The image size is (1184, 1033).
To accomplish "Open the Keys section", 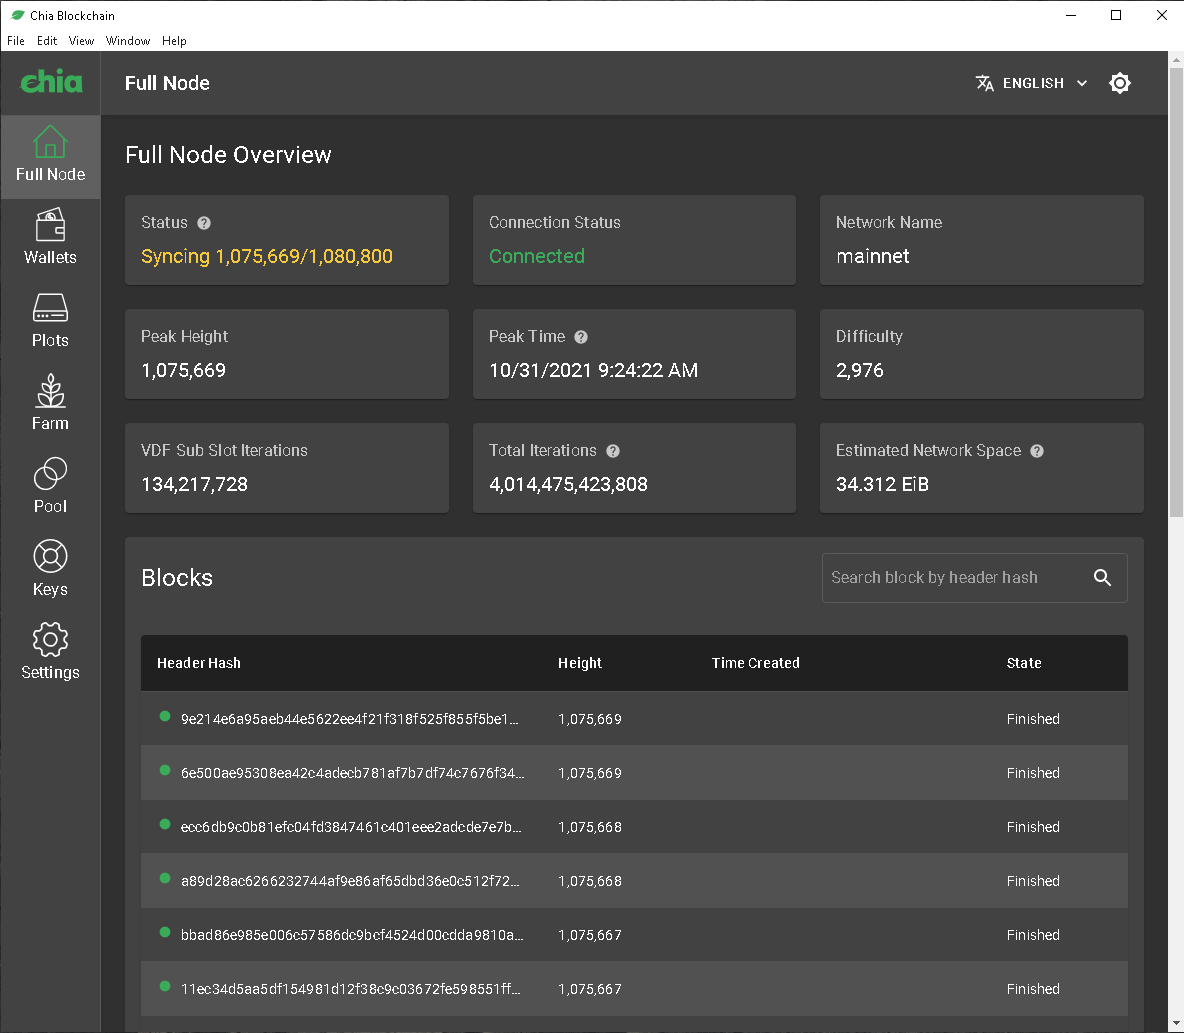I will tap(50, 570).
